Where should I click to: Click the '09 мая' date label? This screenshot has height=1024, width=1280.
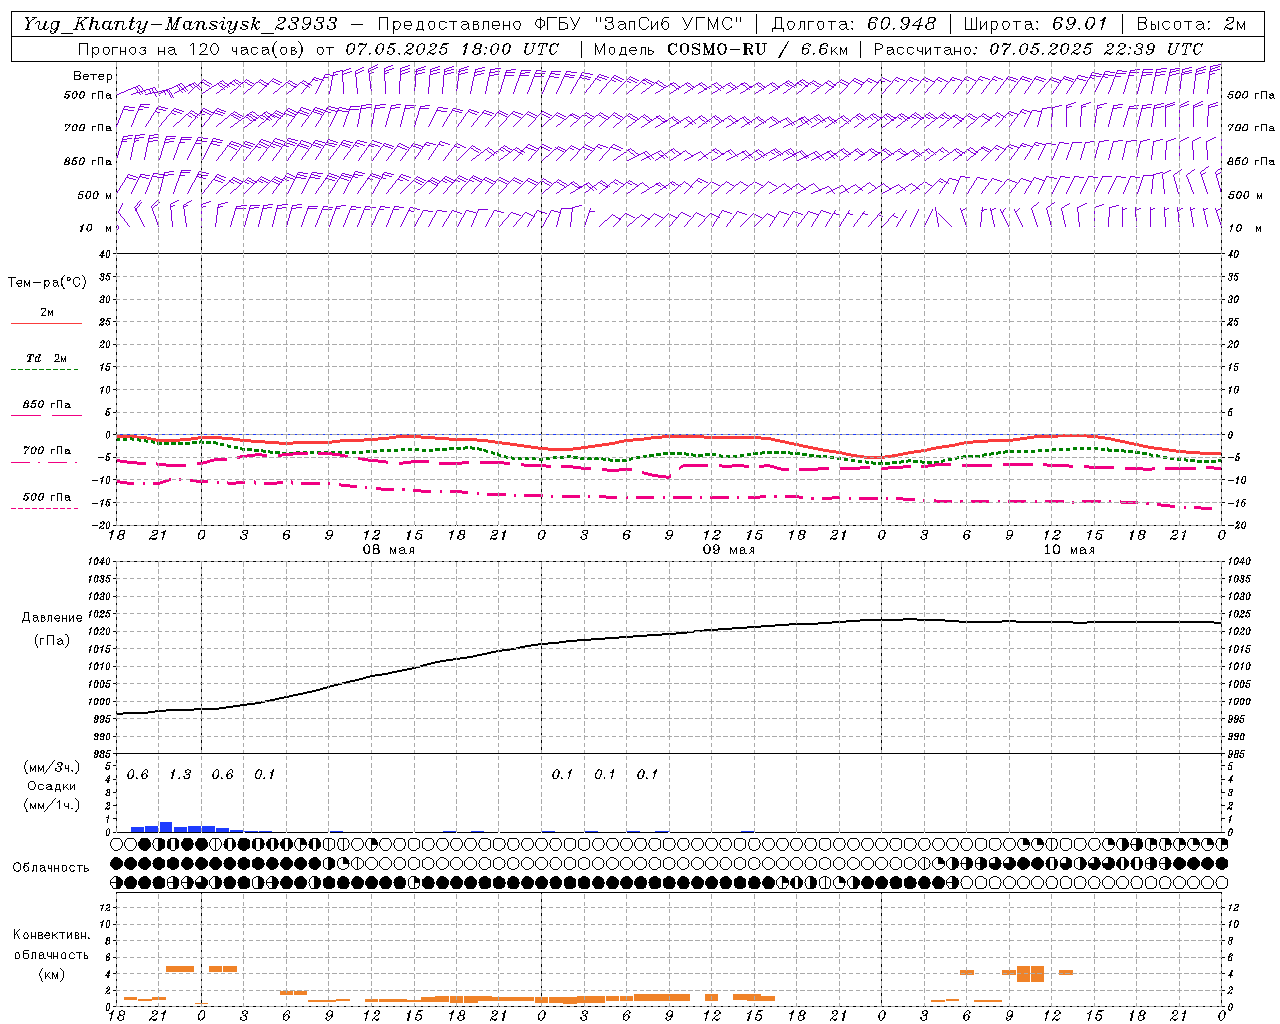click(x=728, y=550)
